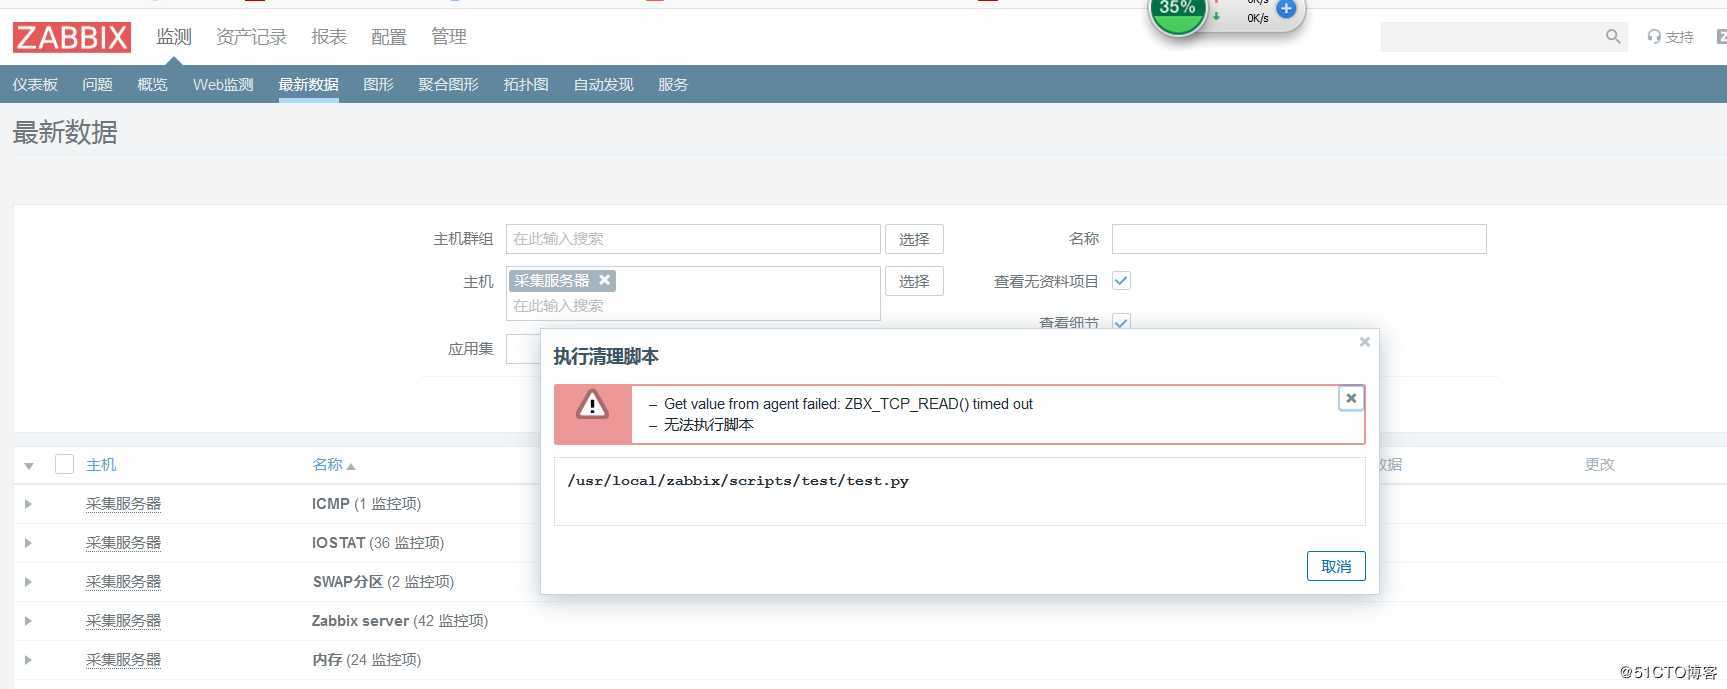Go to 图形 tab

coord(378,84)
